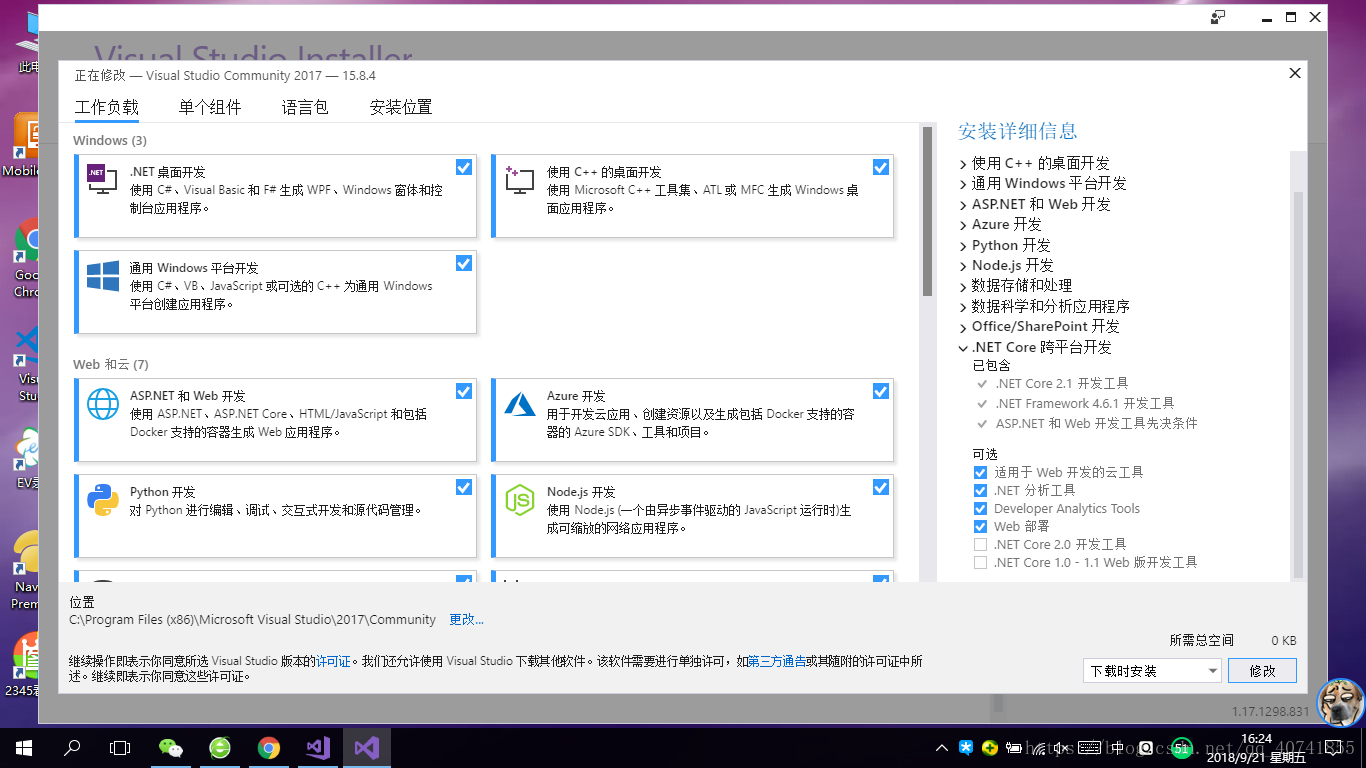Viewport: 1366px width, 768px height.
Task: Show hidden system tray icons
Action: point(942,748)
